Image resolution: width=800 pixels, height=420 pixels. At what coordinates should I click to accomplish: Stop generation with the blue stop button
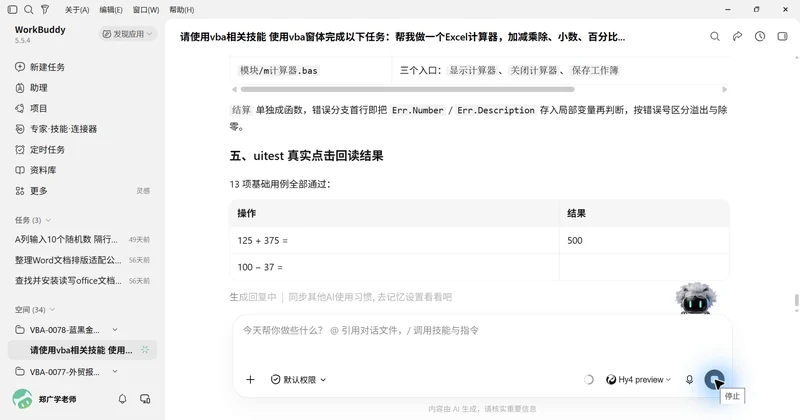714,380
